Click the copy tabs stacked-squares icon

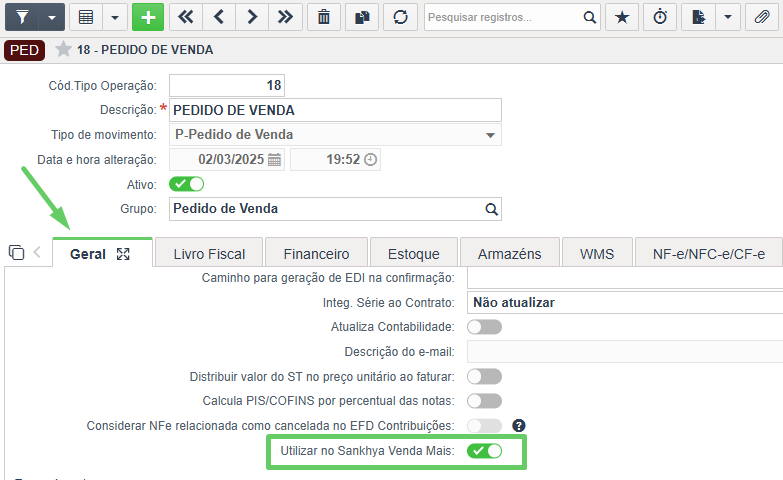click(16, 253)
